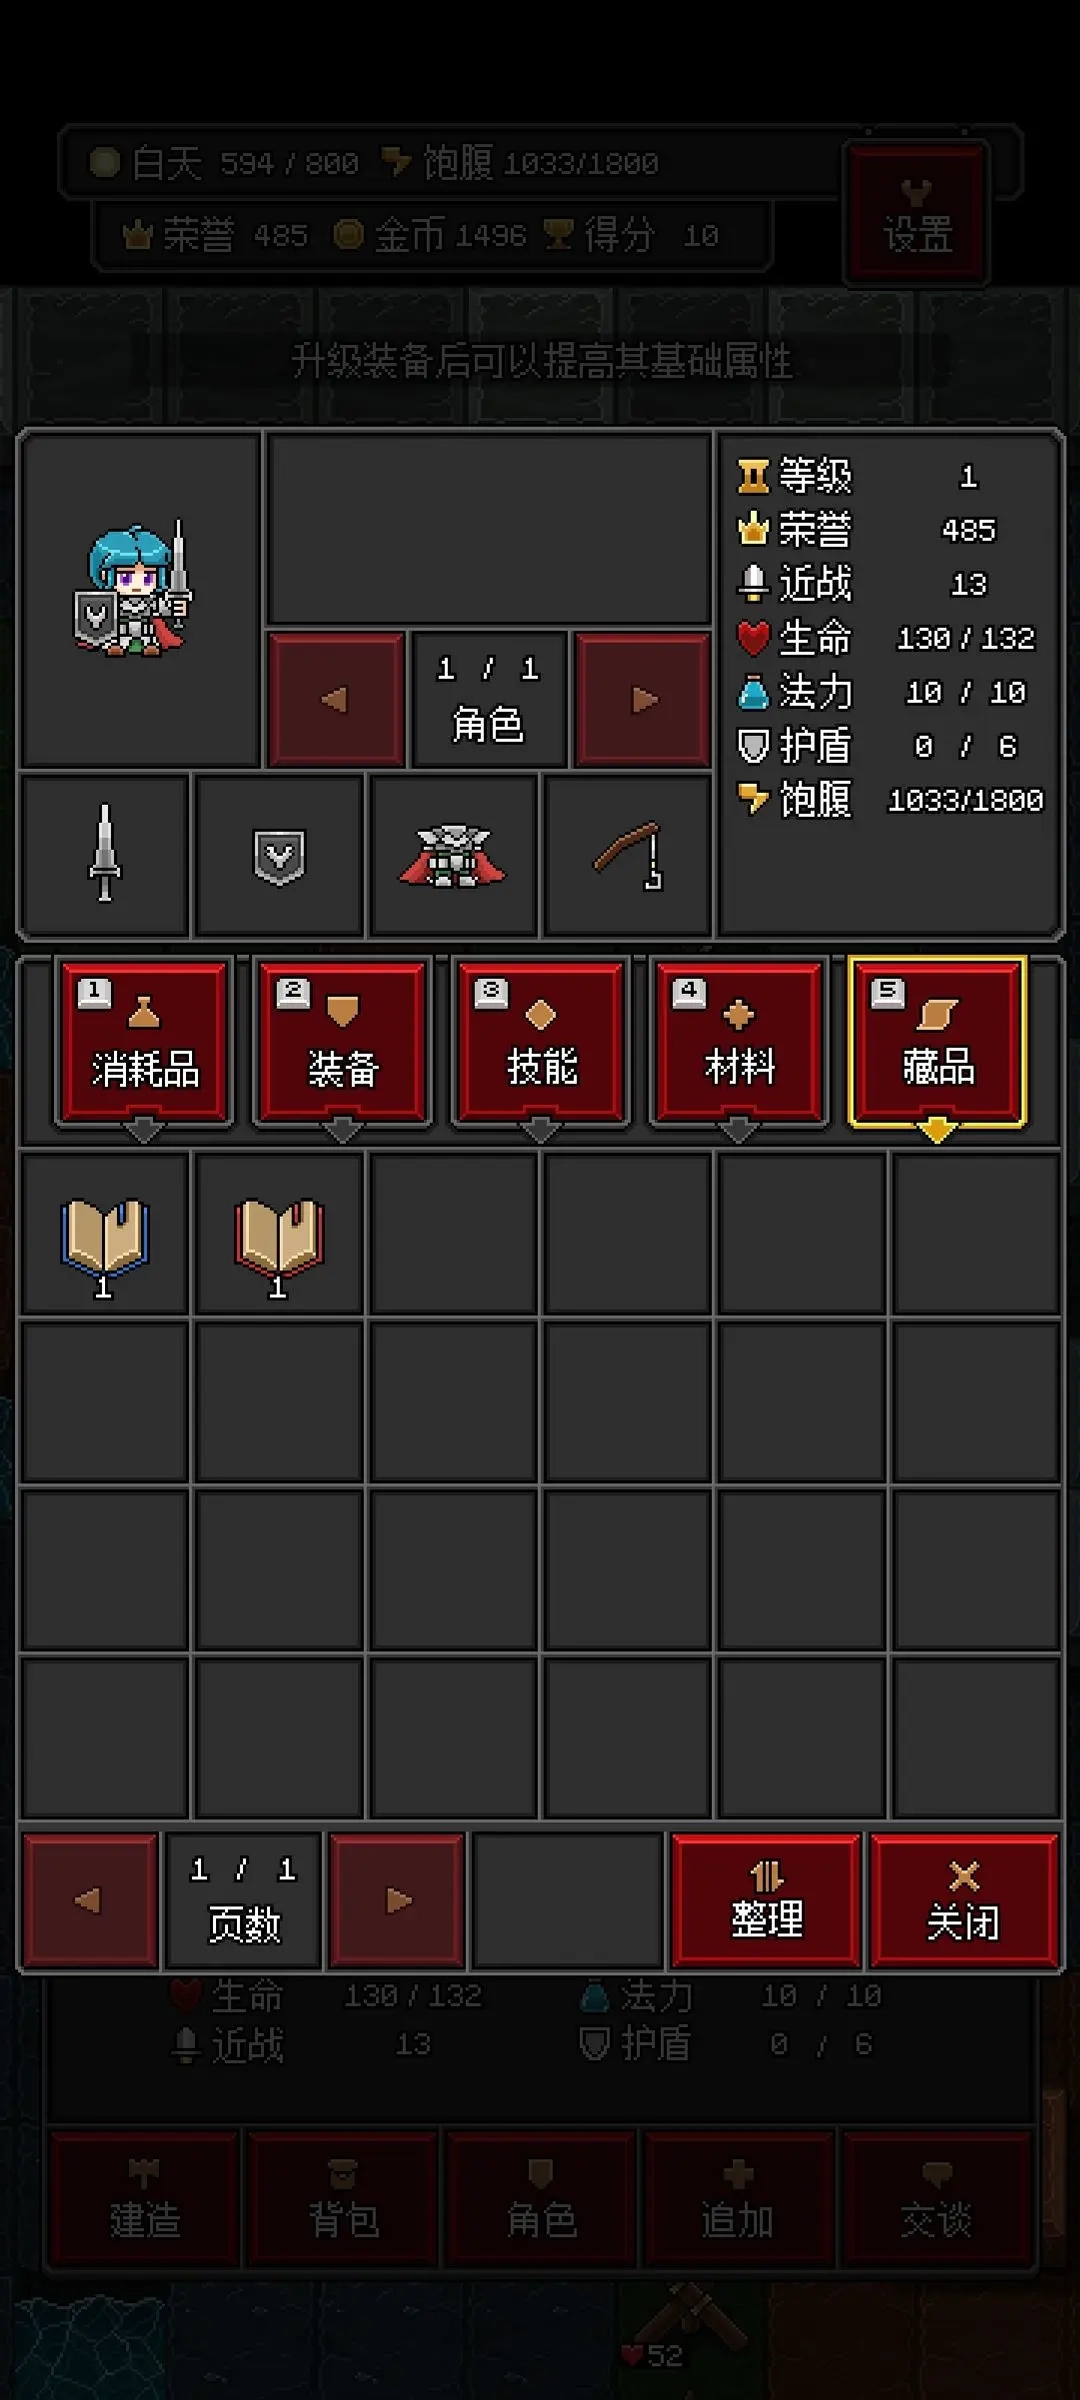Go to next inventory page

point(398,1900)
